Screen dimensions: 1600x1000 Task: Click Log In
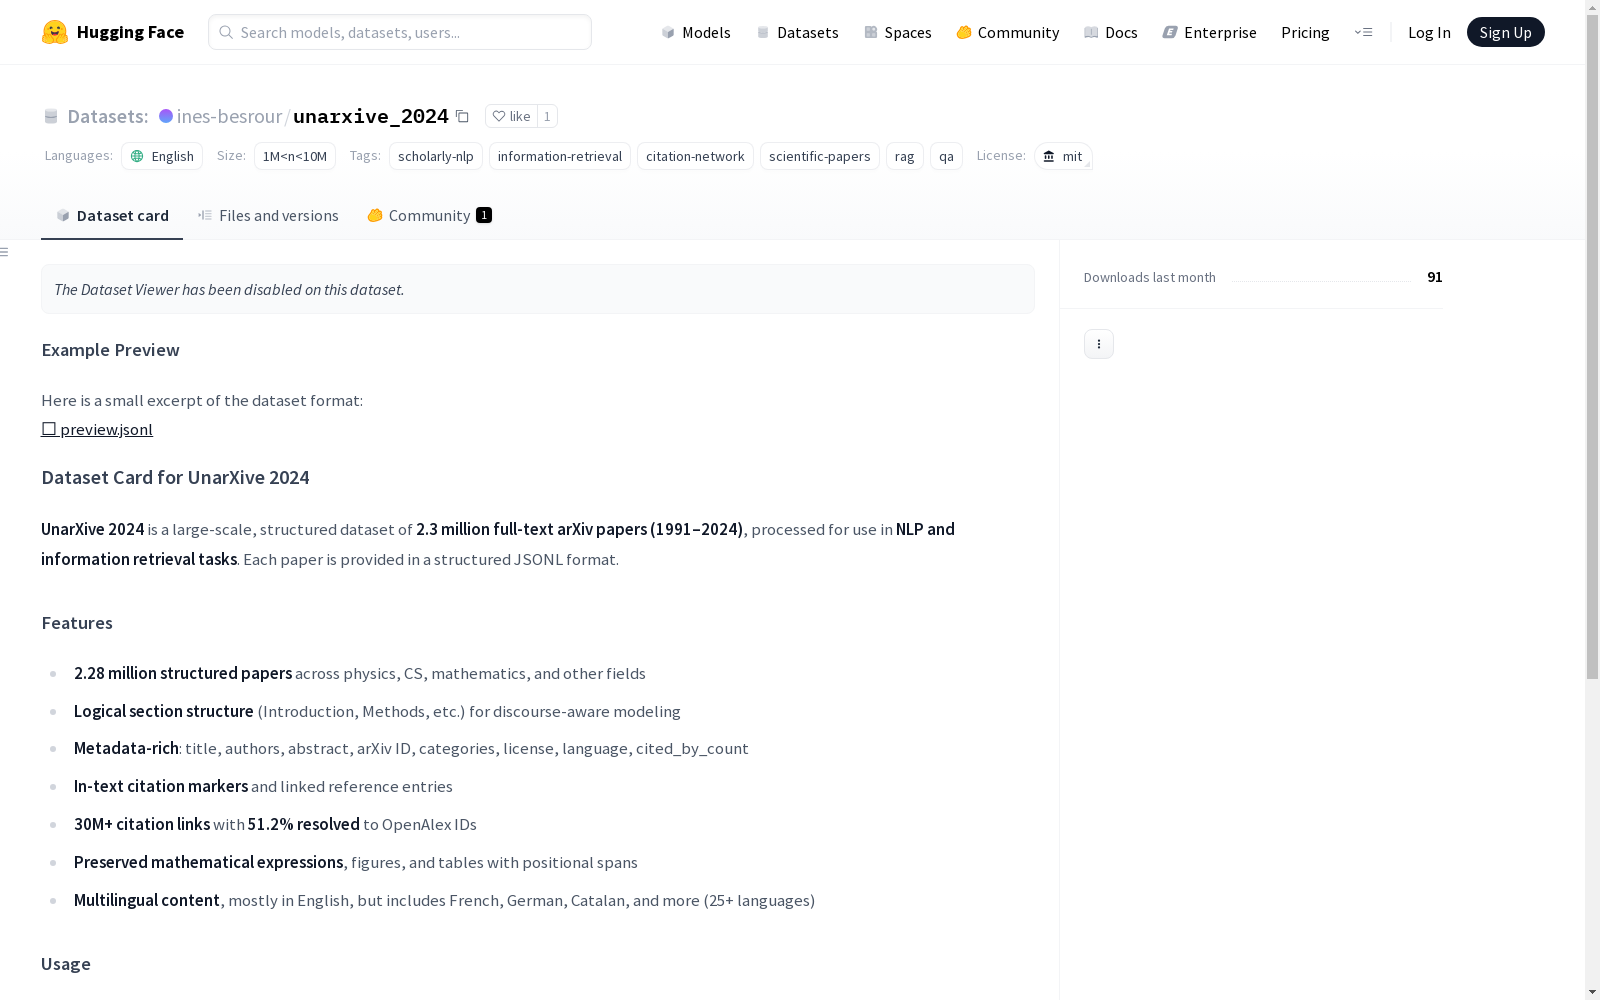click(1429, 32)
